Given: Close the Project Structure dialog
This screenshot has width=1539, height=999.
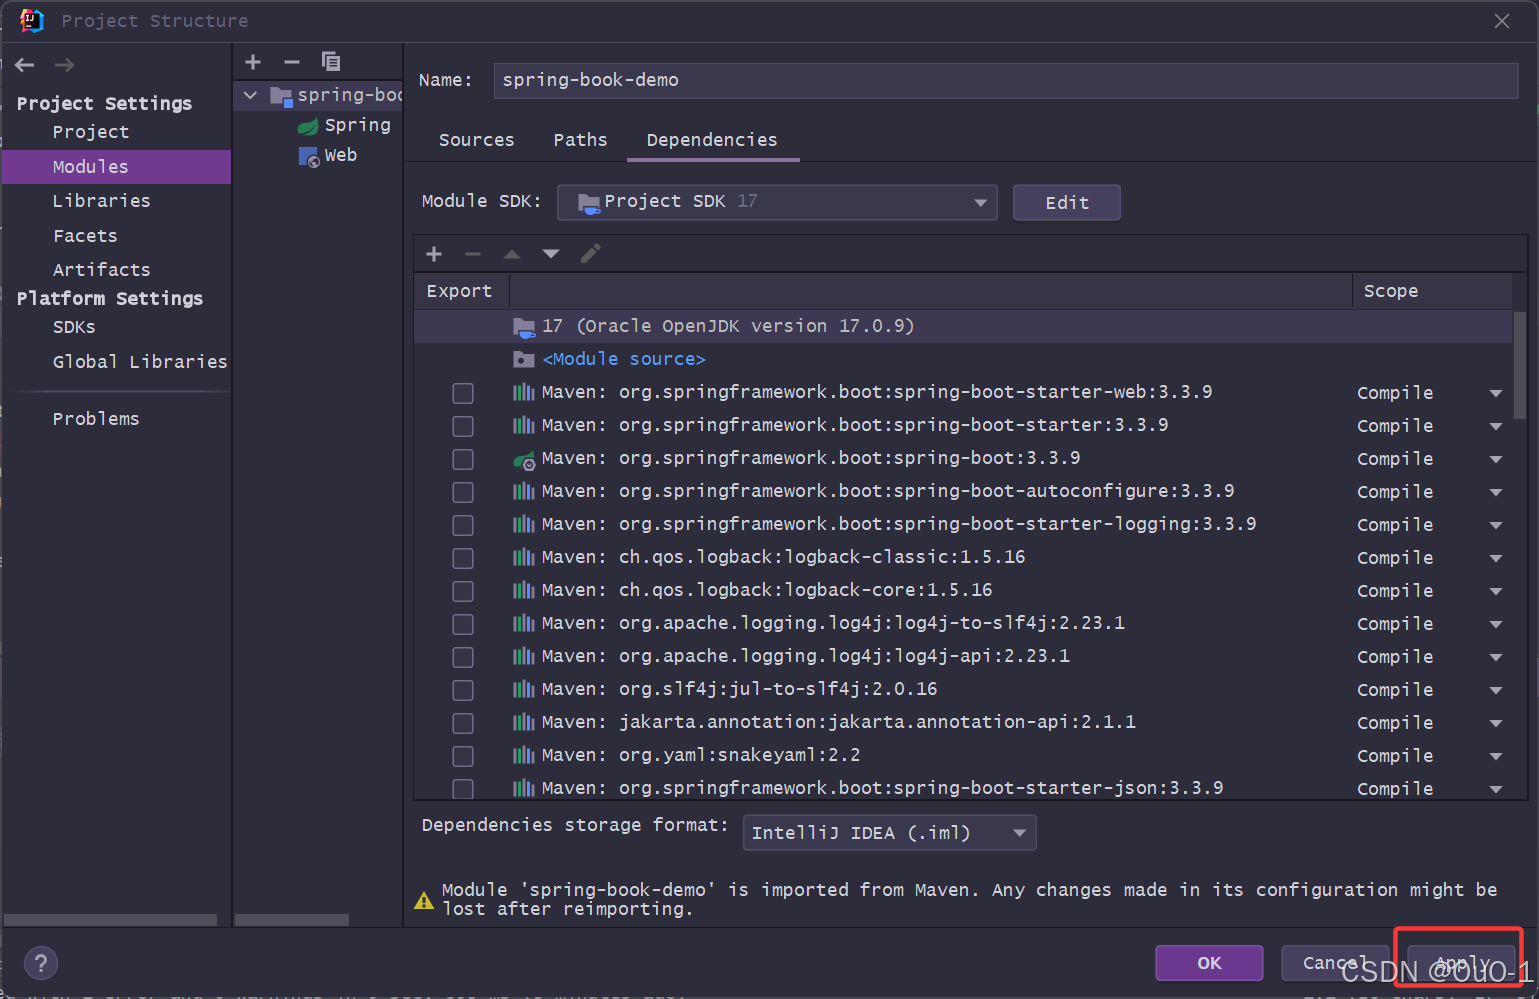Looking at the screenshot, I should (1502, 21).
